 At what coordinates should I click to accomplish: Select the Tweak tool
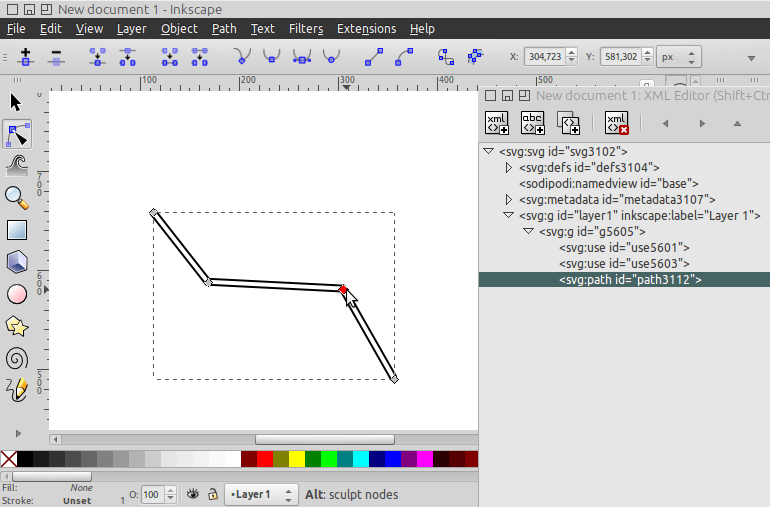point(17,166)
